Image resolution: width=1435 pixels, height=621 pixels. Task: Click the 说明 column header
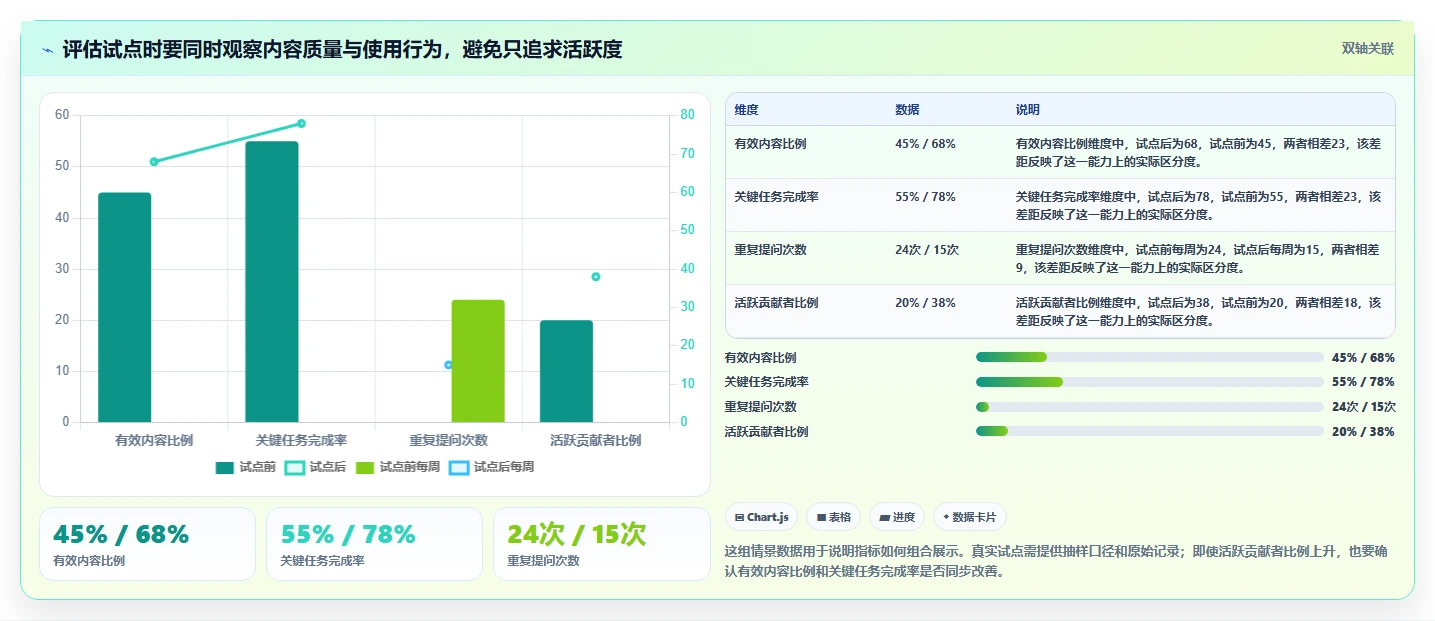1028,110
